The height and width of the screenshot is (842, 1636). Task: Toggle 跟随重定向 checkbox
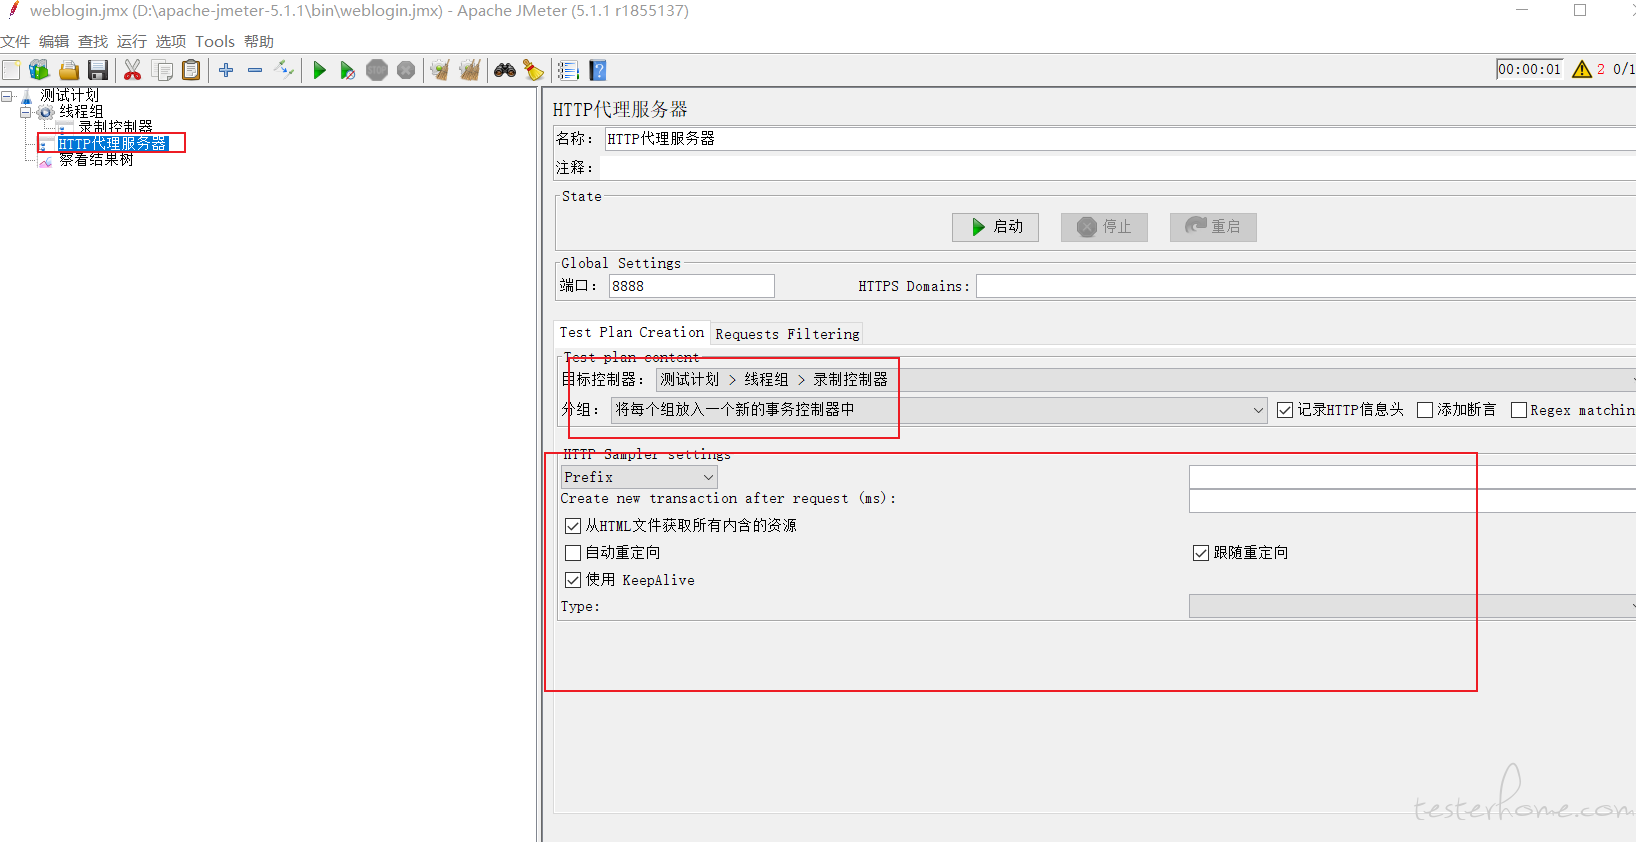click(x=1201, y=553)
